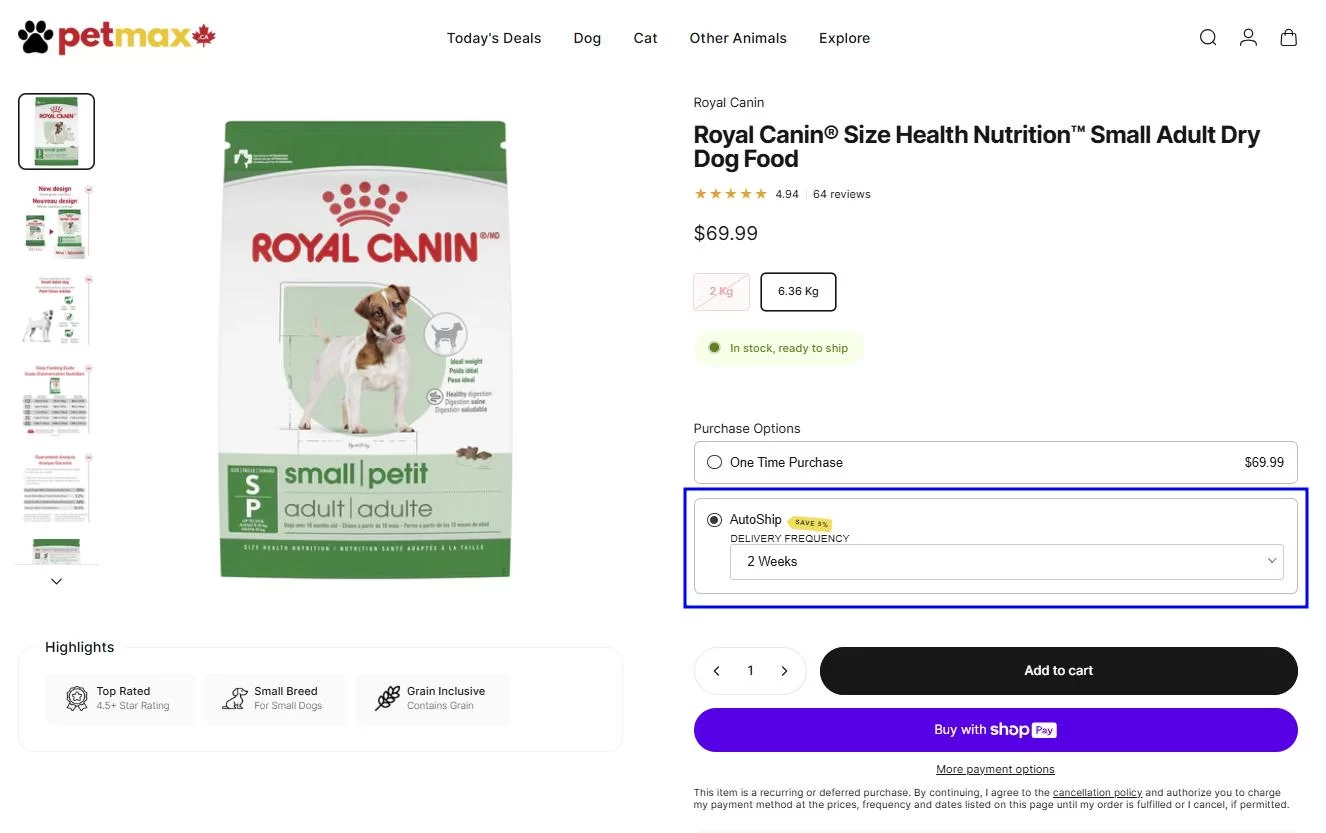Click the Grain Inclusive highlight icon
Viewport: 1326px width, 833px height.
point(388,698)
